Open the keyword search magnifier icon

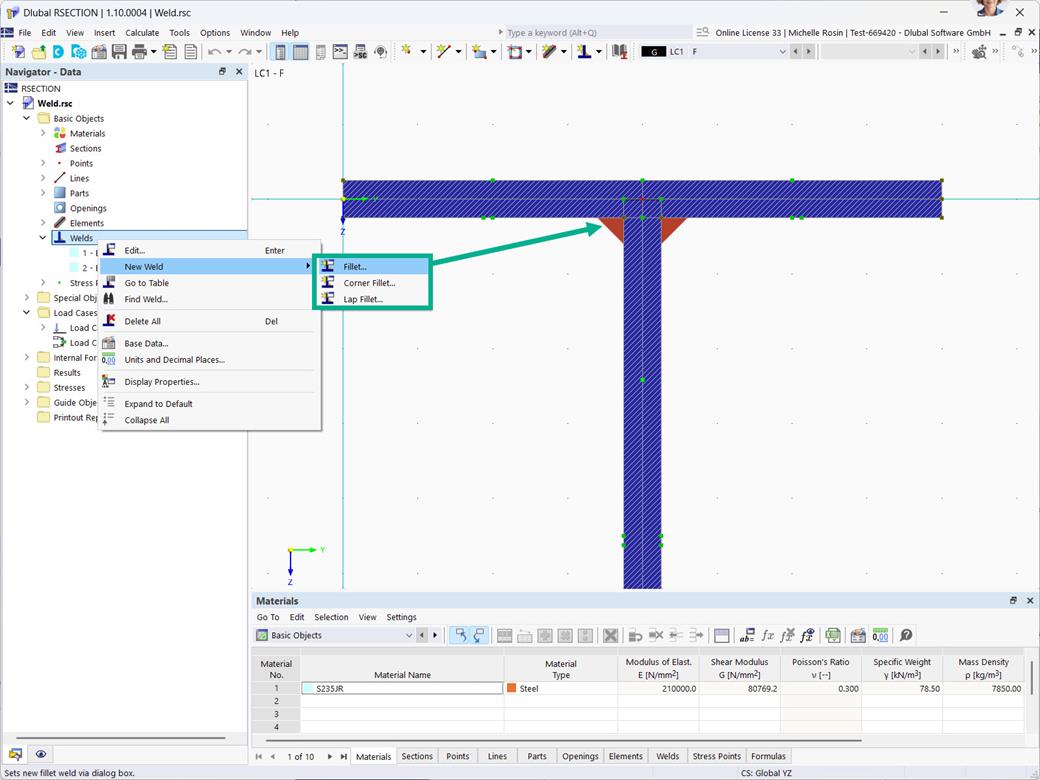pos(703,31)
